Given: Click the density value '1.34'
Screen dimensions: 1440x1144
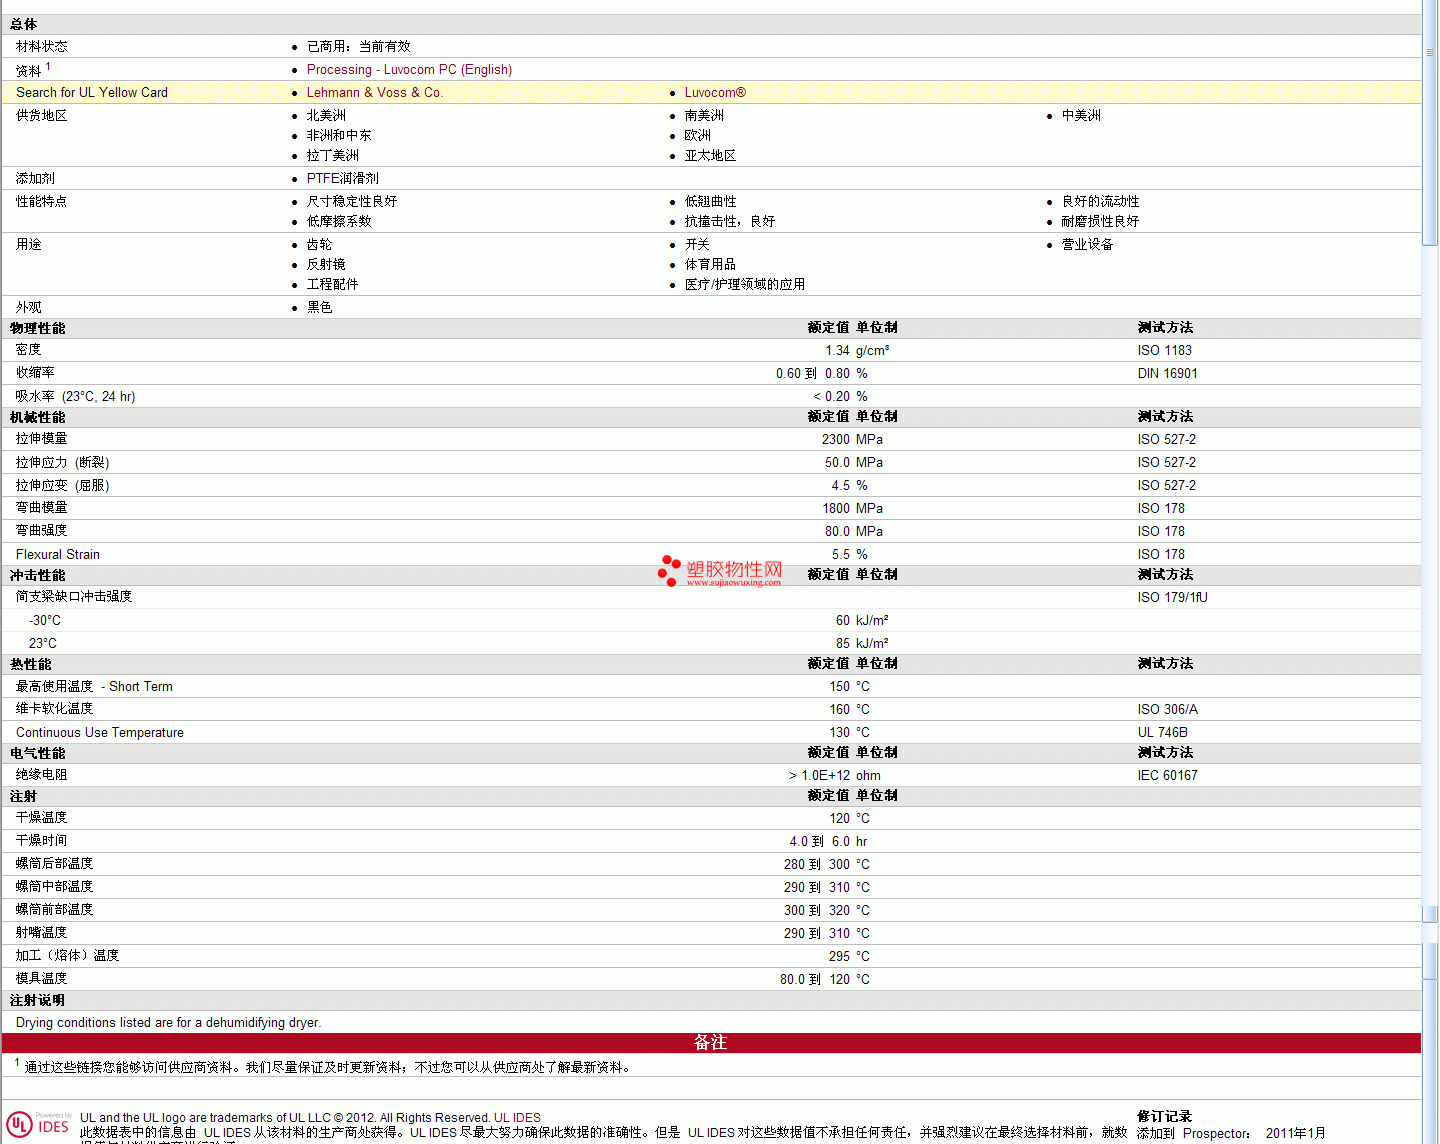Looking at the screenshot, I should [837, 350].
